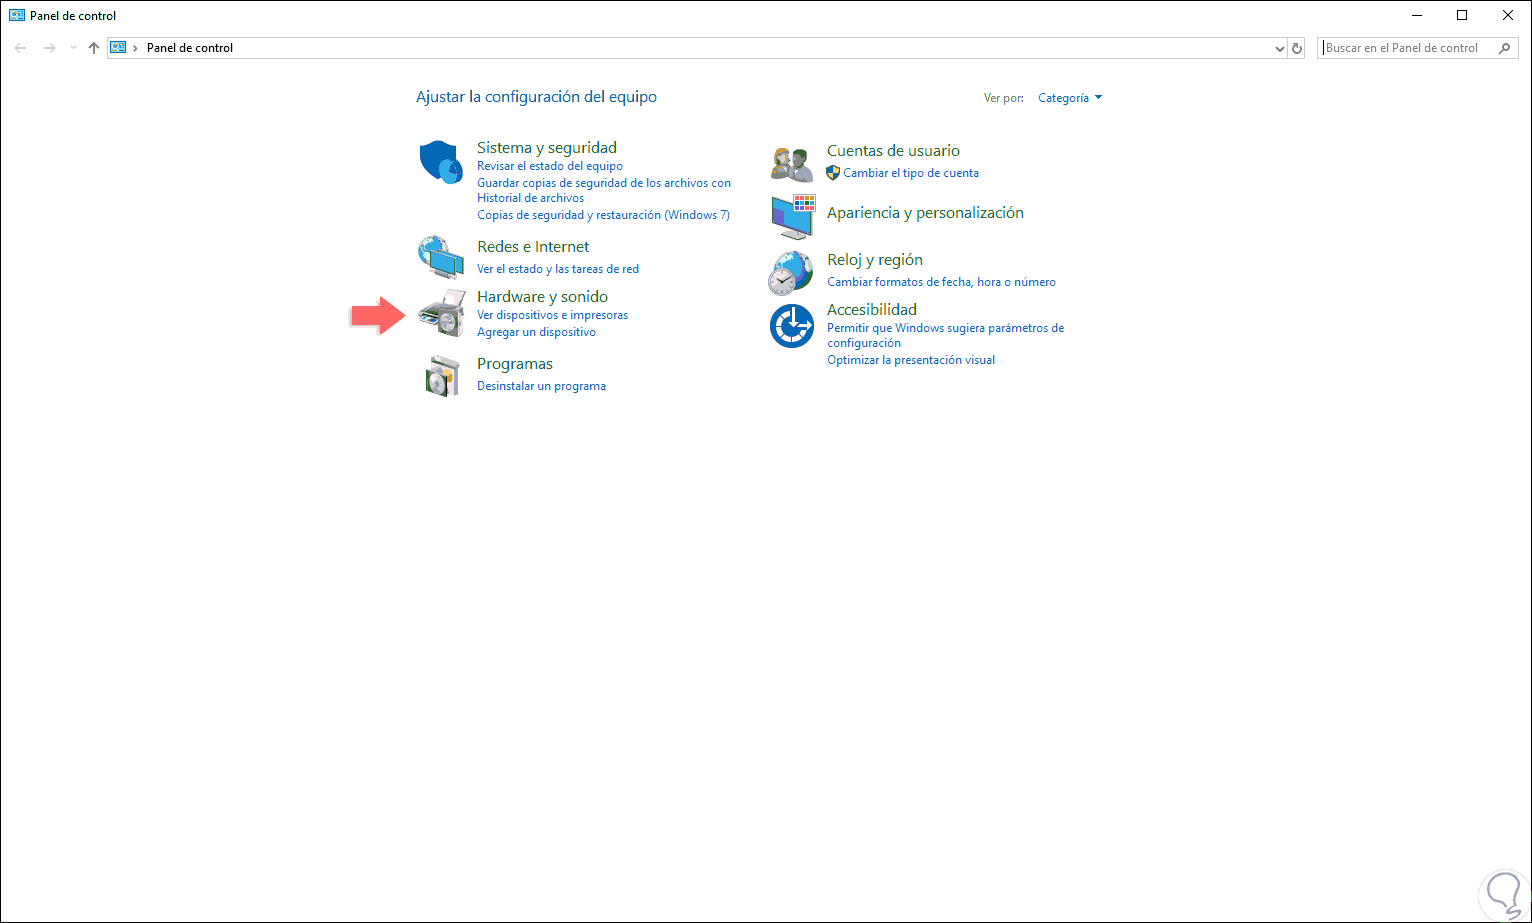1532x923 pixels.
Task: Click Ver el estado y las tareas de red
Action: point(558,269)
